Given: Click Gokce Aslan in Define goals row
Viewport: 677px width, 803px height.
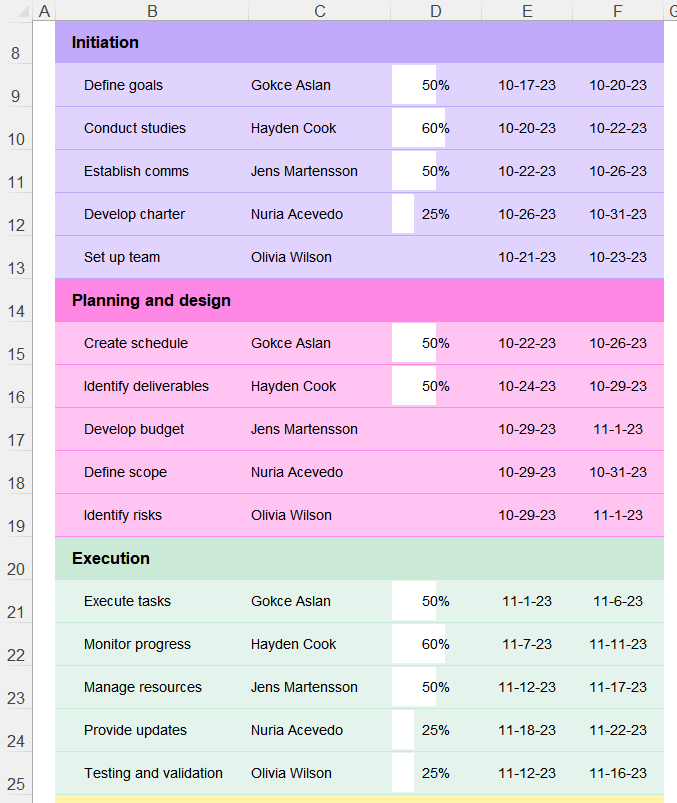Looking at the screenshot, I should [290, 85].
